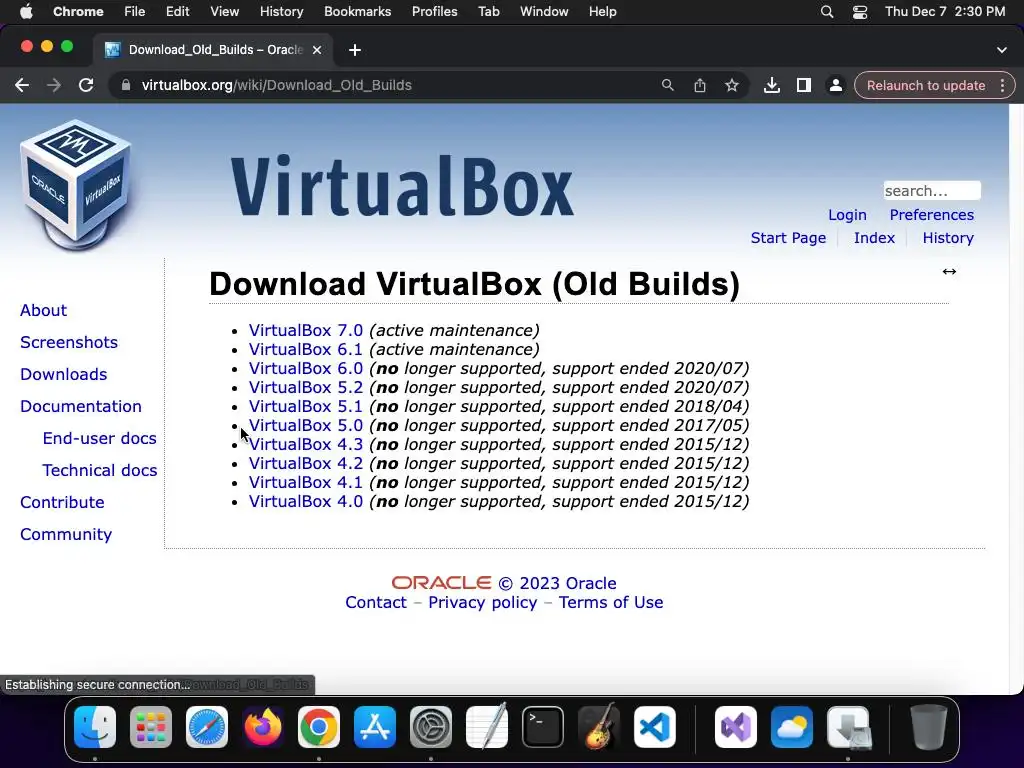
Task: Toggle the Chrome side panel icon
Action: click(804, 86)
